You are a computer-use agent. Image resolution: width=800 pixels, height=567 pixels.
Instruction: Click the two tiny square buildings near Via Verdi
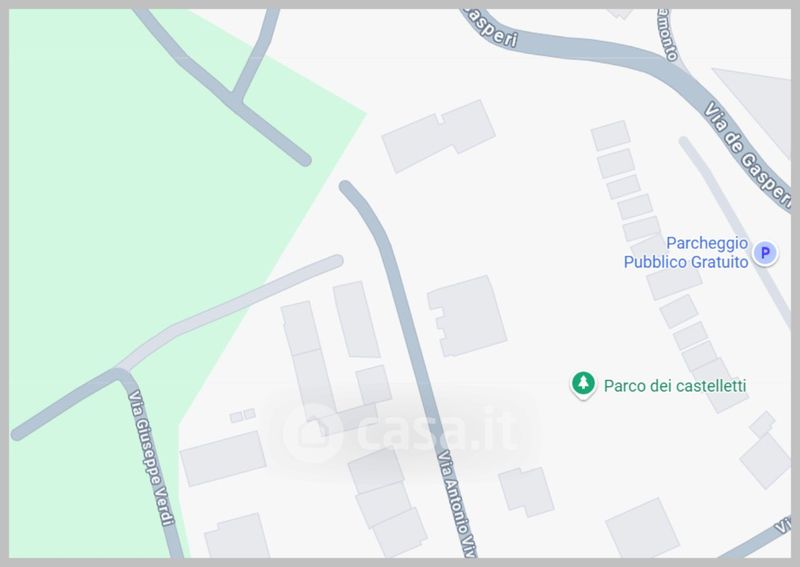tap(242, 415)
